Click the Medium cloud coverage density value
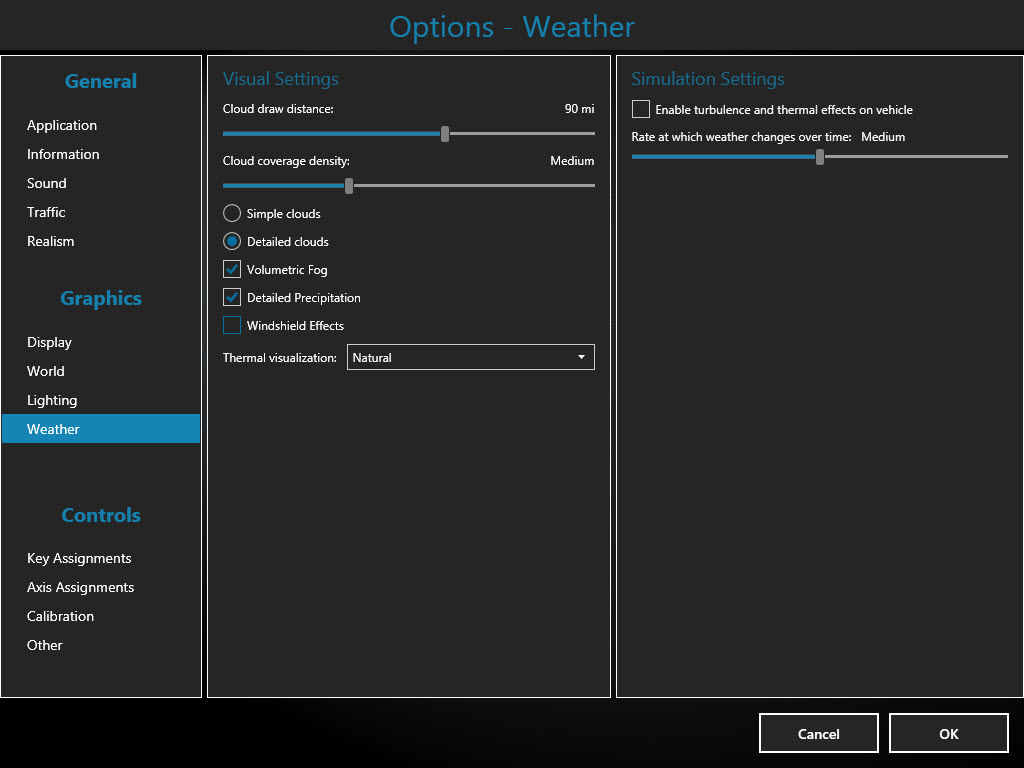 click(x=572, y=161)
